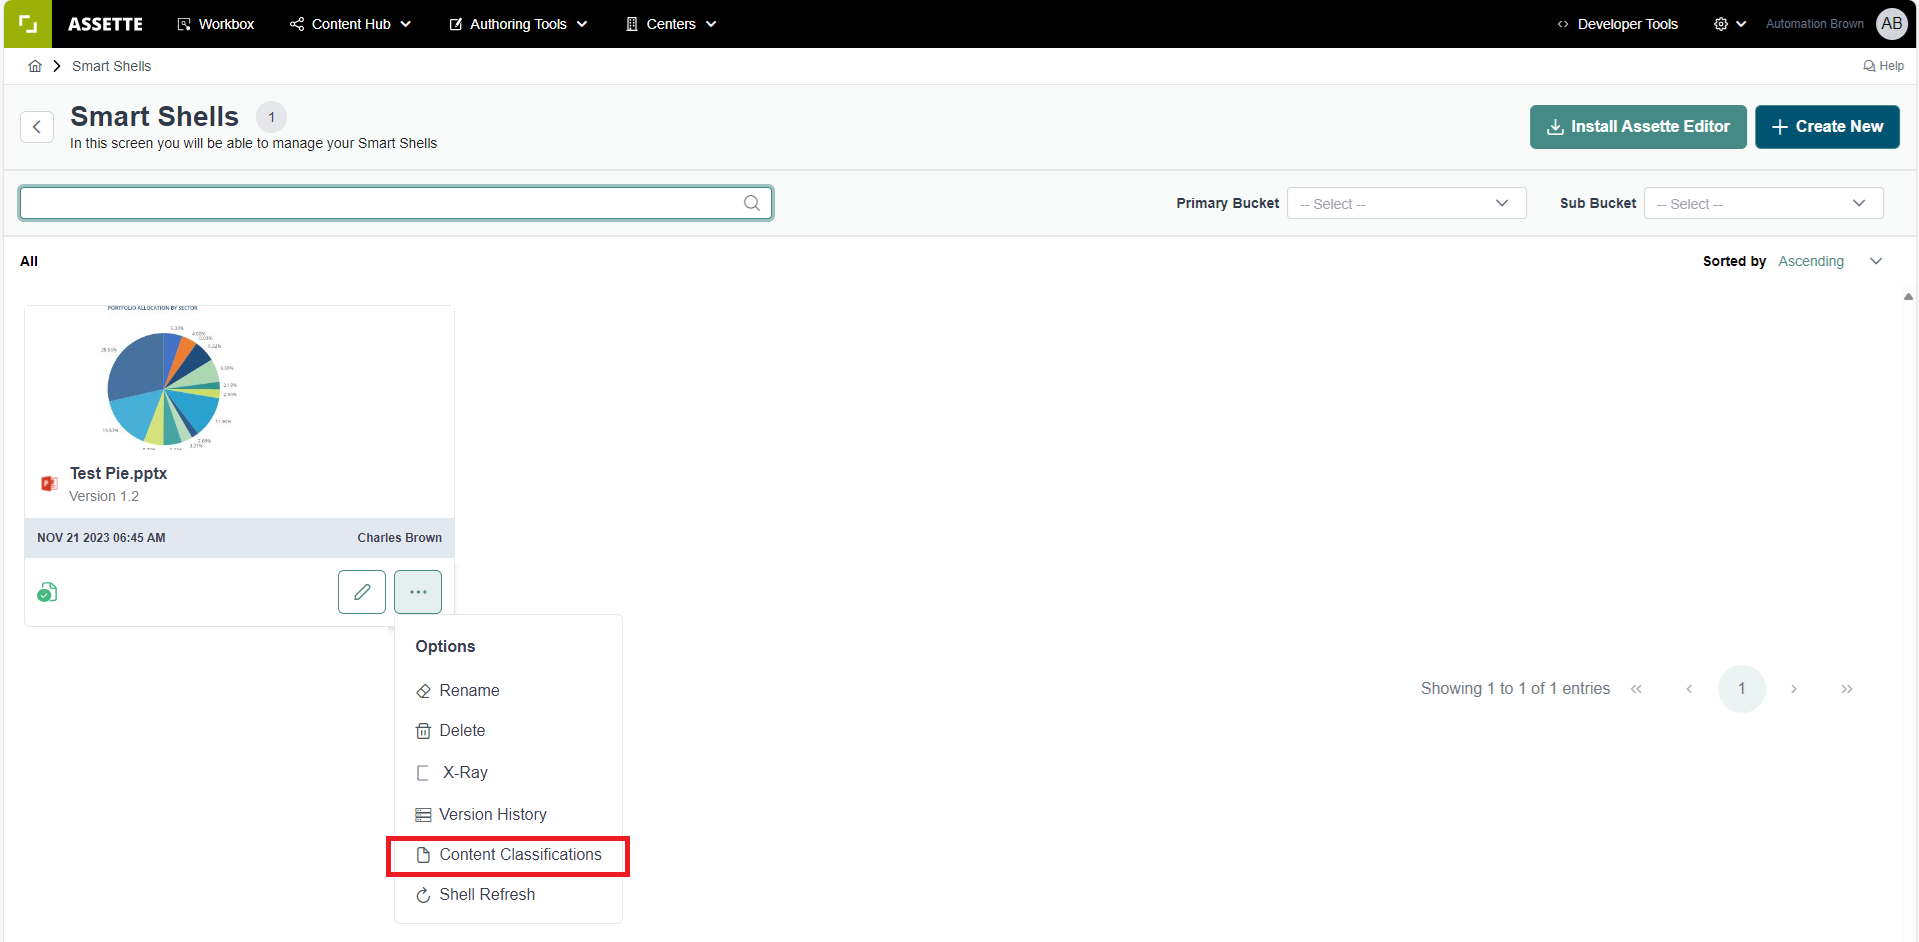Click the Charles Brown author name
Image resolution: width=1919 pixels, height=942 pixels.
coord(399,538)
